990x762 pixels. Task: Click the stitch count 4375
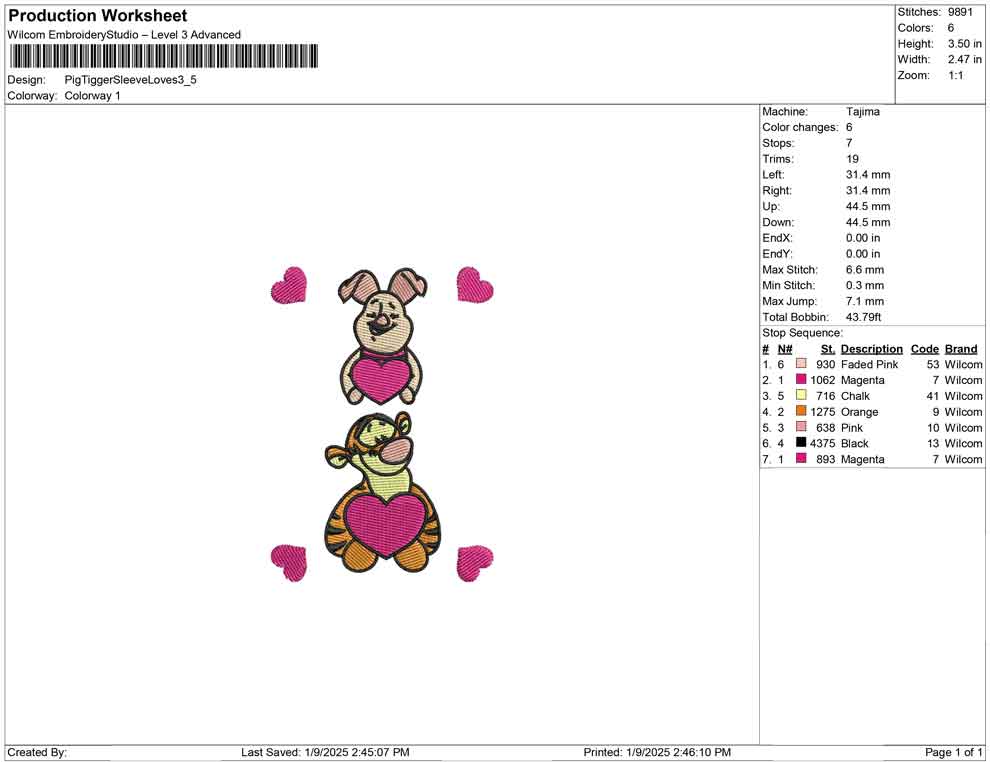pyautogui.click(x=822, y=443)
